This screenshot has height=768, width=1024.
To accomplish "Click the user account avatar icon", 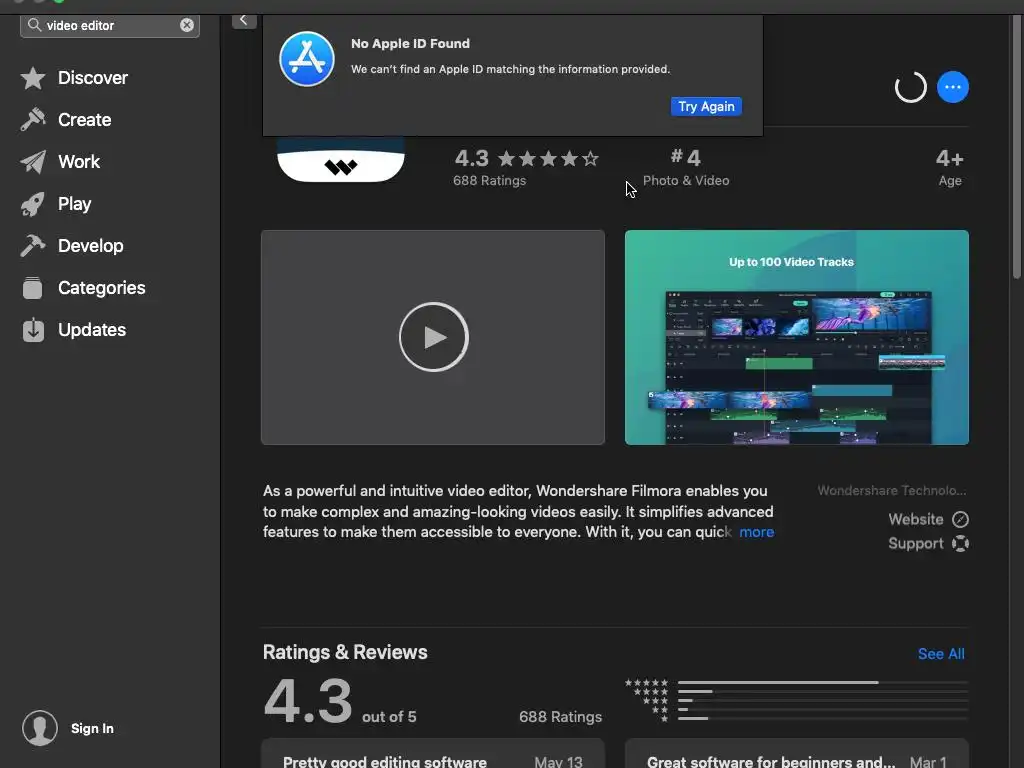I will click(40, 728).
